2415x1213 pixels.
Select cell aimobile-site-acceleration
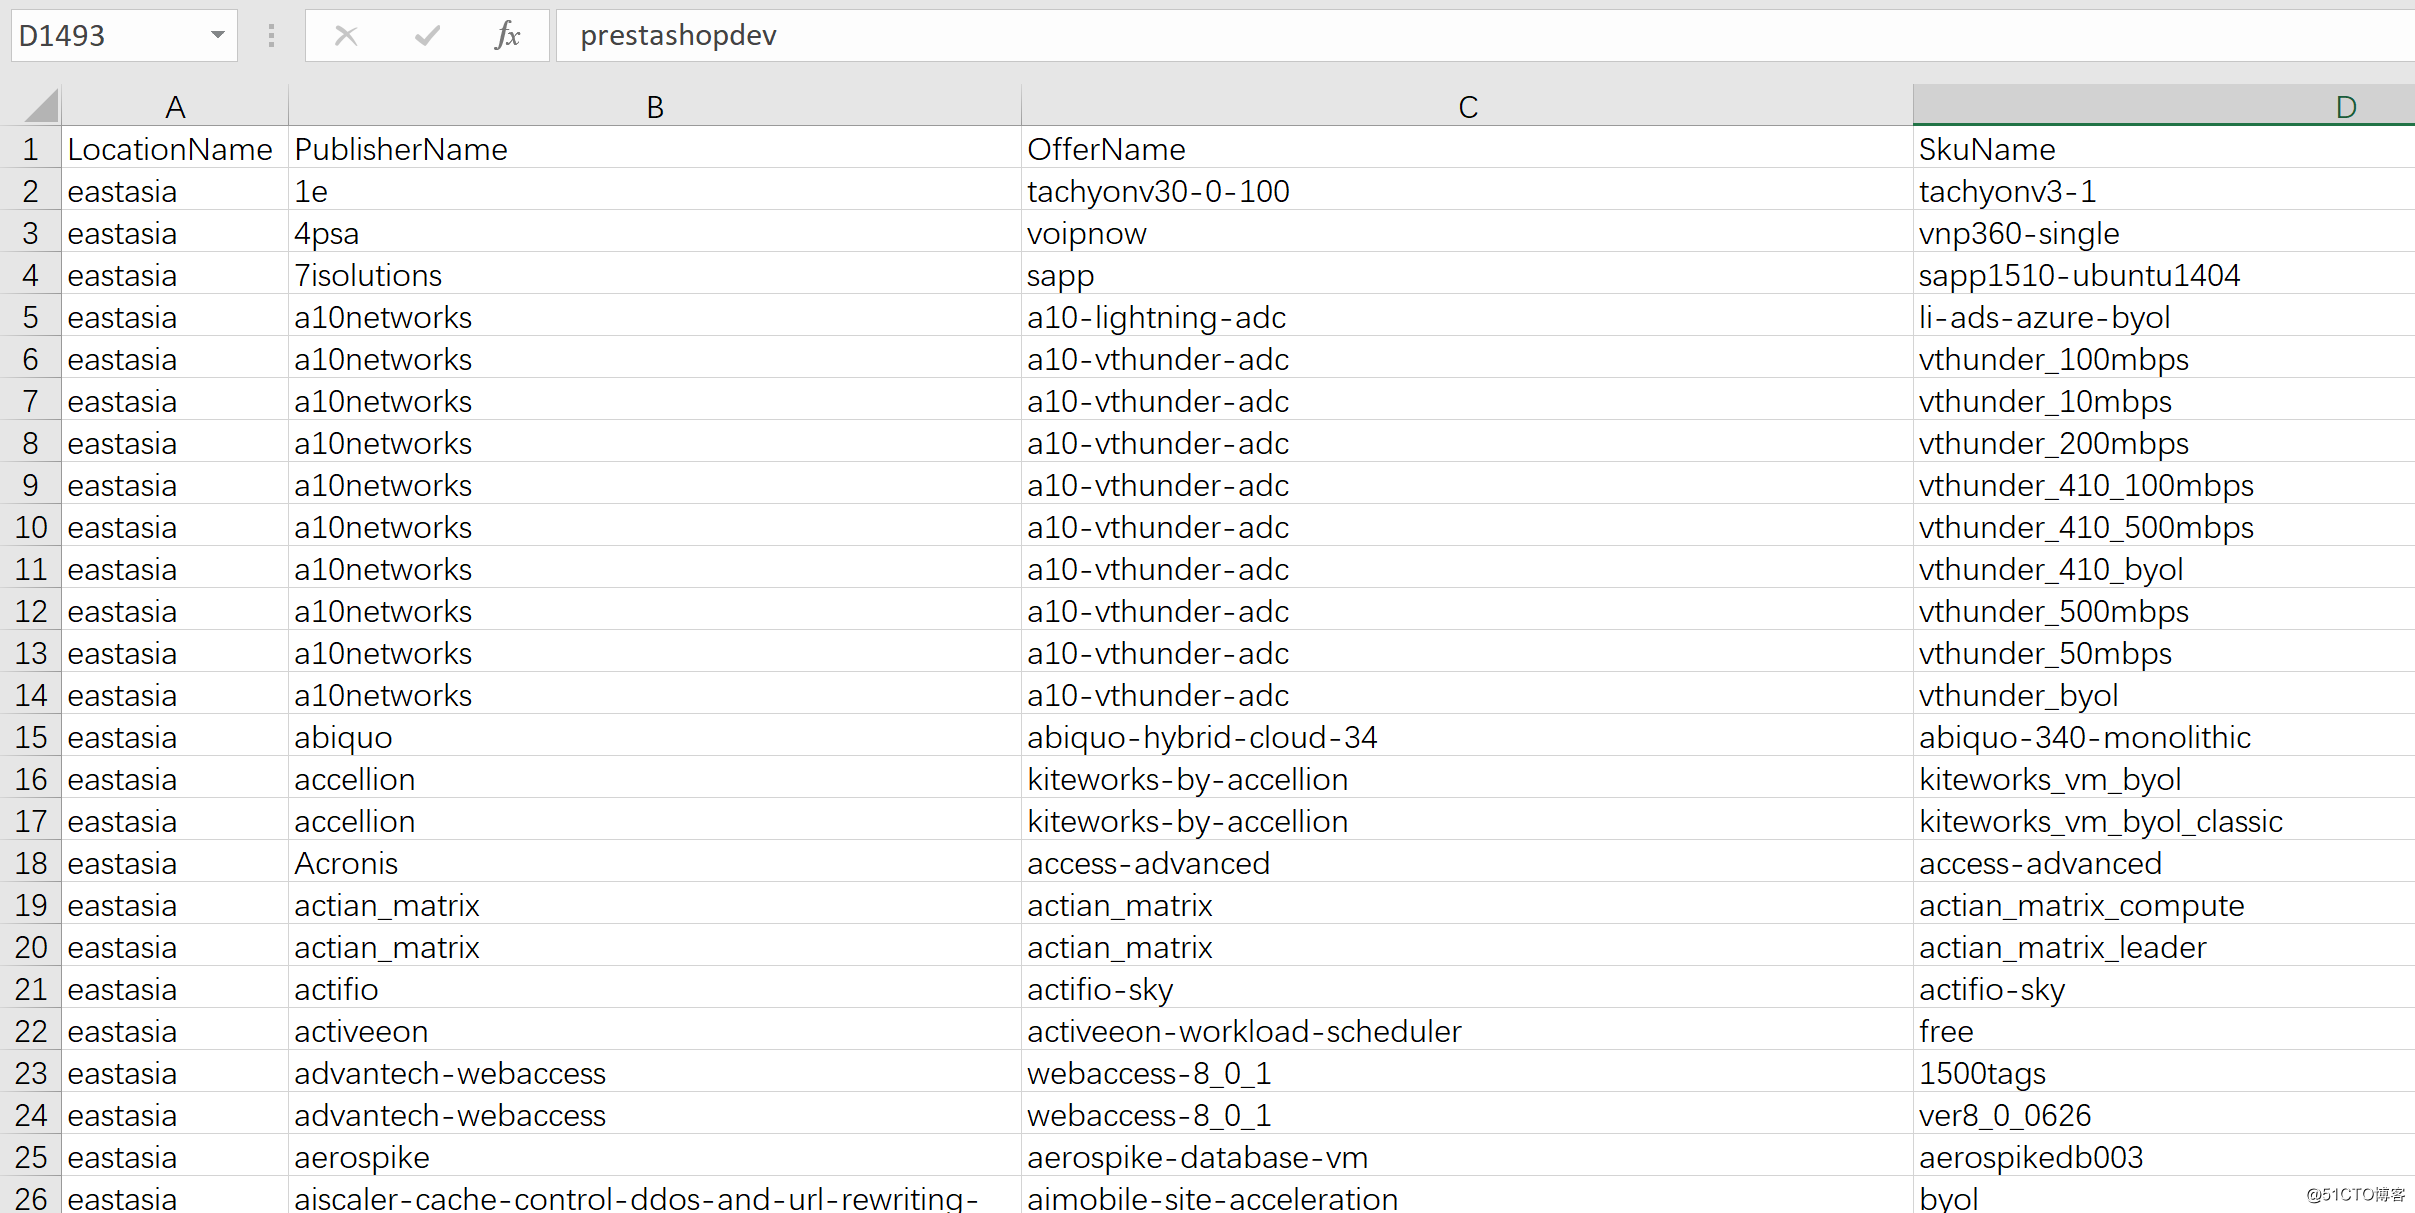pyautogui.click(x=1467, y=1196)
